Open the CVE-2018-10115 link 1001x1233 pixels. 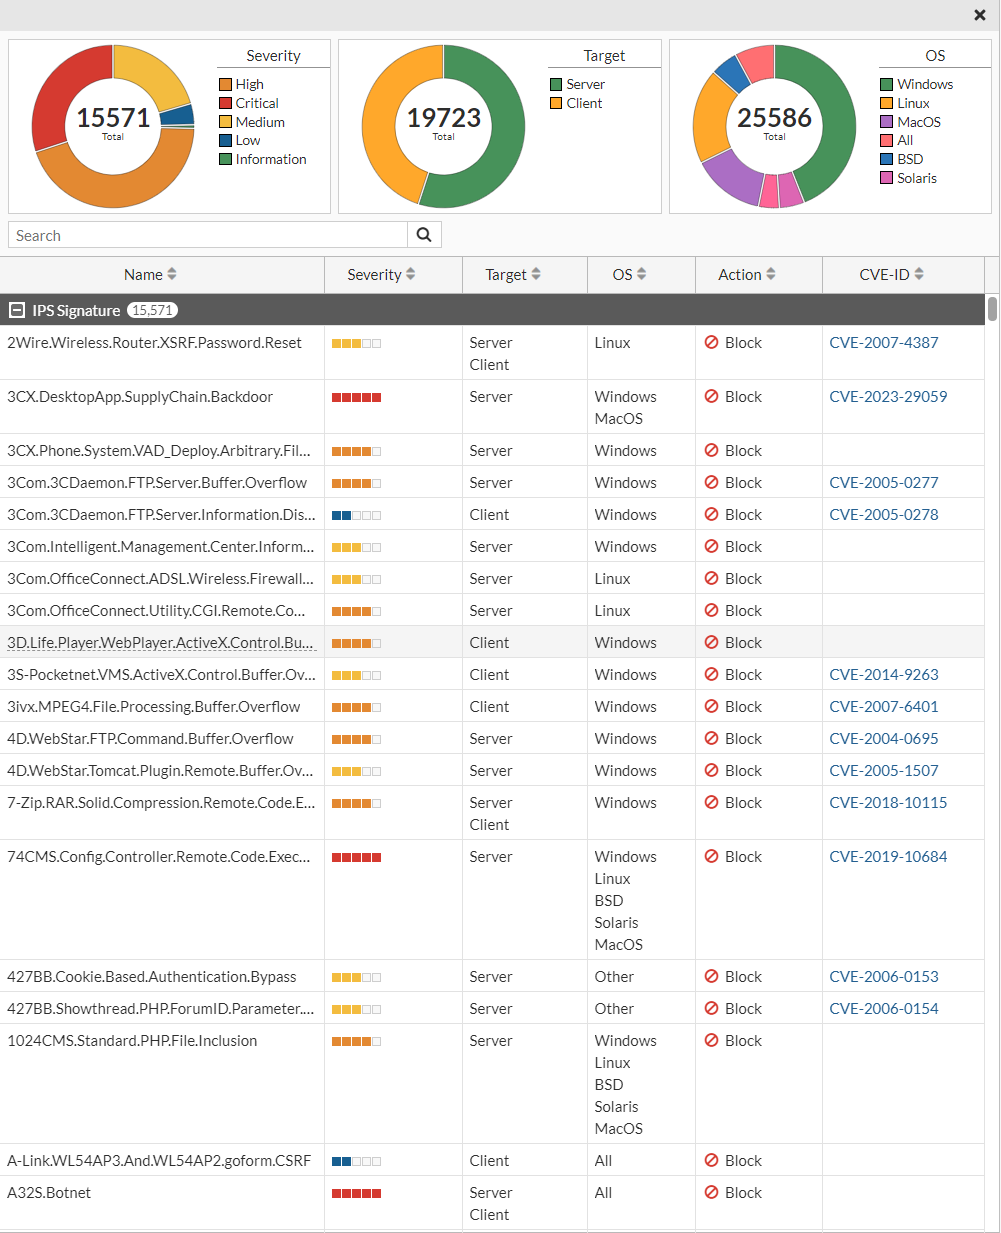[888, 803]
